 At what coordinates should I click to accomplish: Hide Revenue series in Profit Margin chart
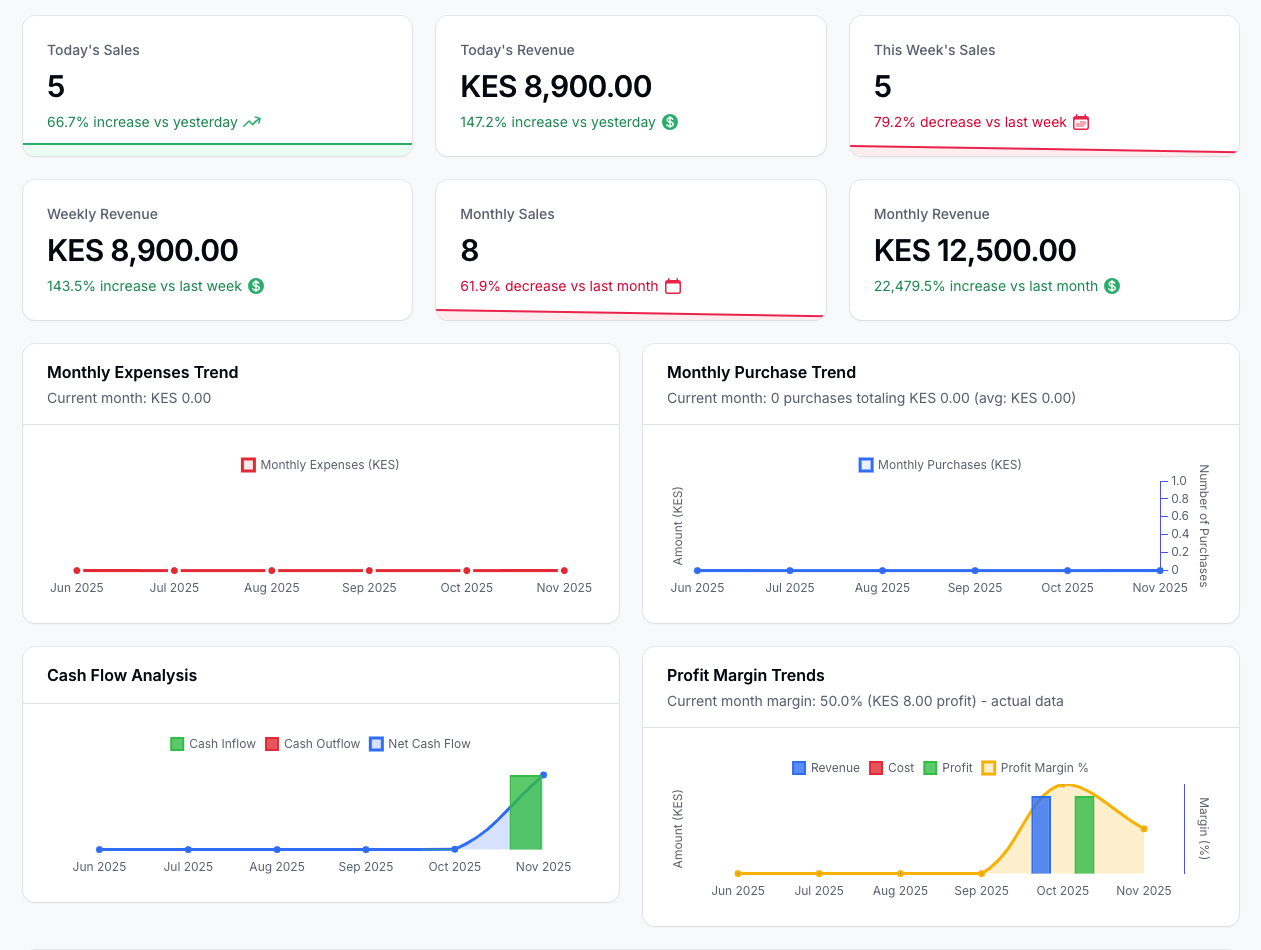tap(826, 768)
